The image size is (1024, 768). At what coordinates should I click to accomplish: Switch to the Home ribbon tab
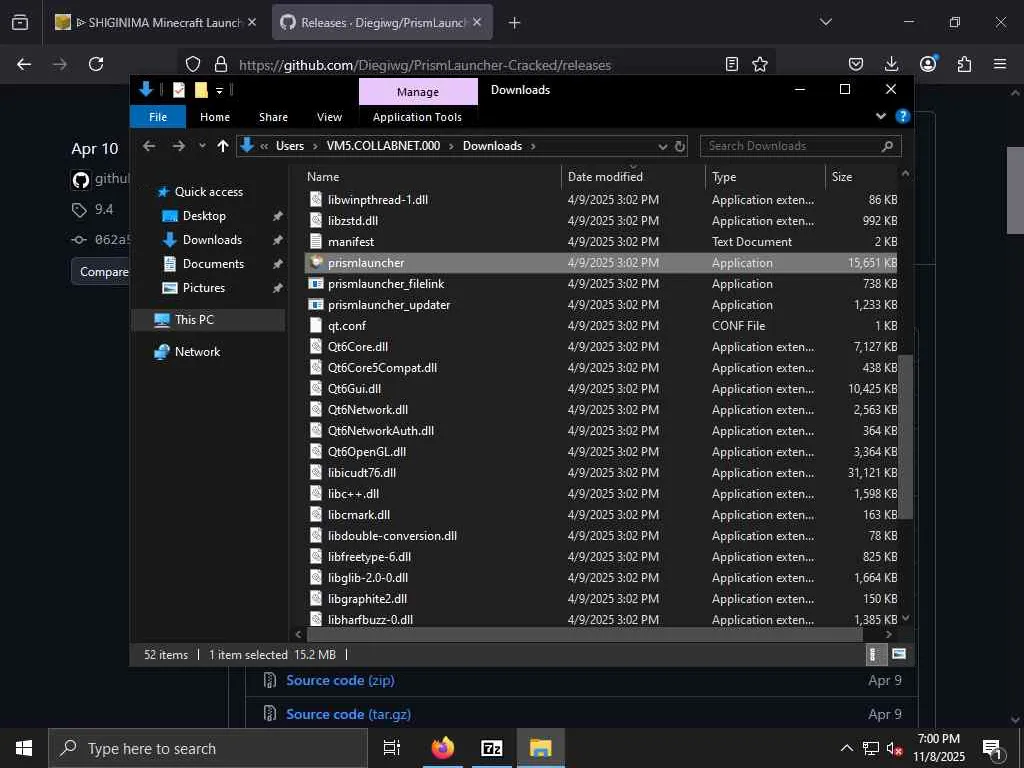(215, 117)
